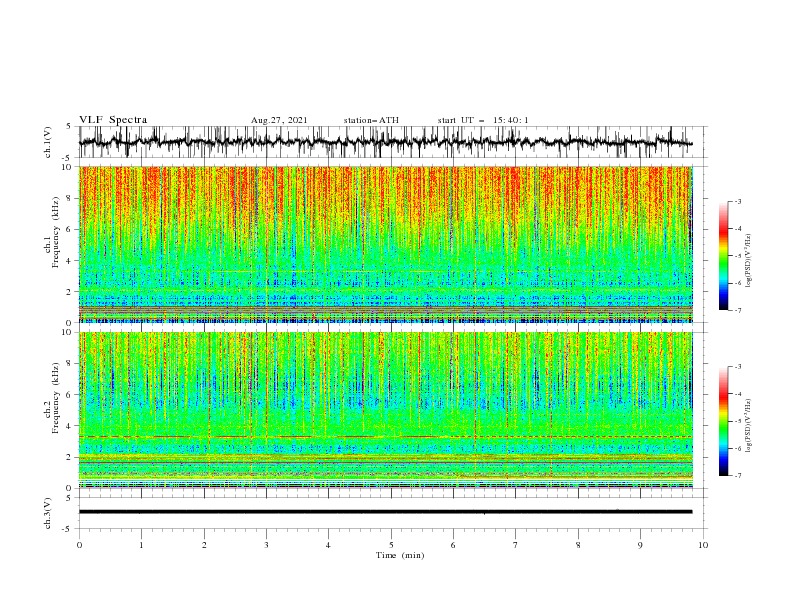The image size is (792, 612).
Task: Click the date label 'Aug.27, 2021'
Action: click(279, 120)
